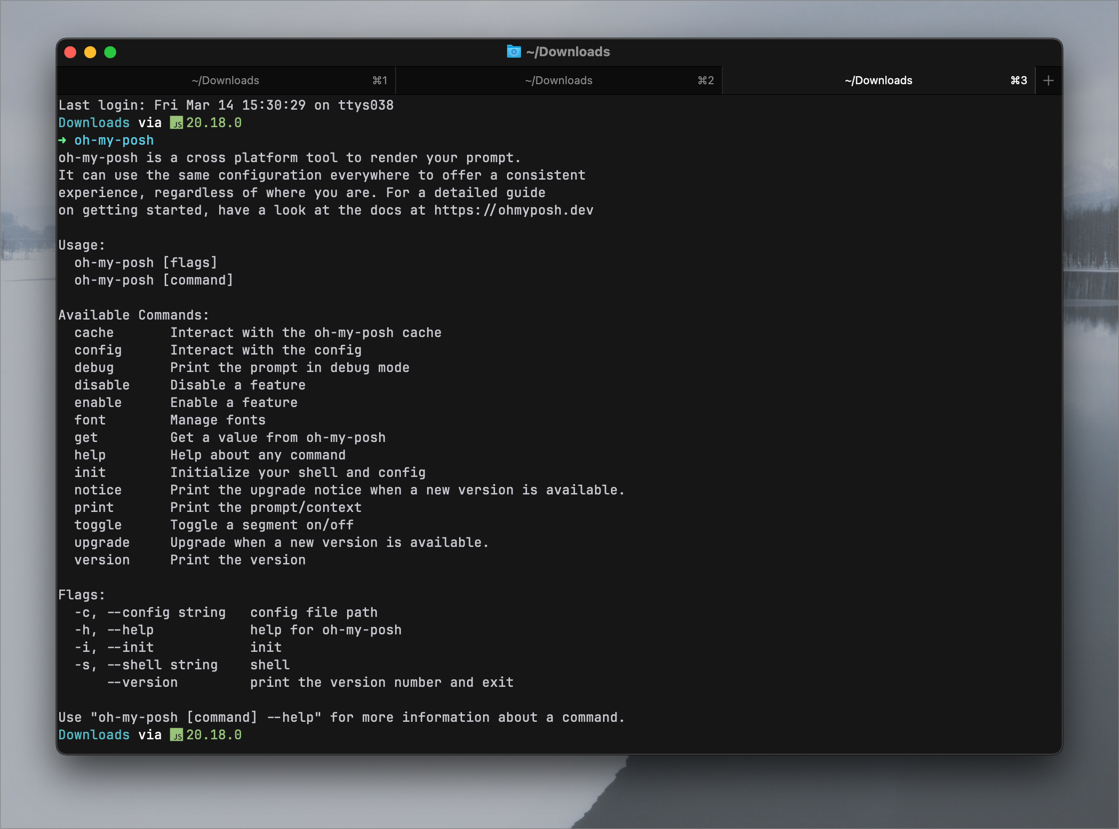Viewport: 1119px width, 829px height.
Task: Switch to the Downloads tab labeled ⌘1
Action: (x=226, y=81)
